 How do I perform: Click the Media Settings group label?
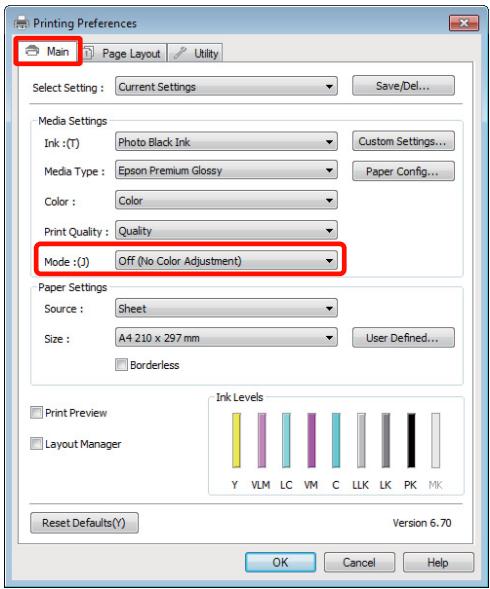73,121
